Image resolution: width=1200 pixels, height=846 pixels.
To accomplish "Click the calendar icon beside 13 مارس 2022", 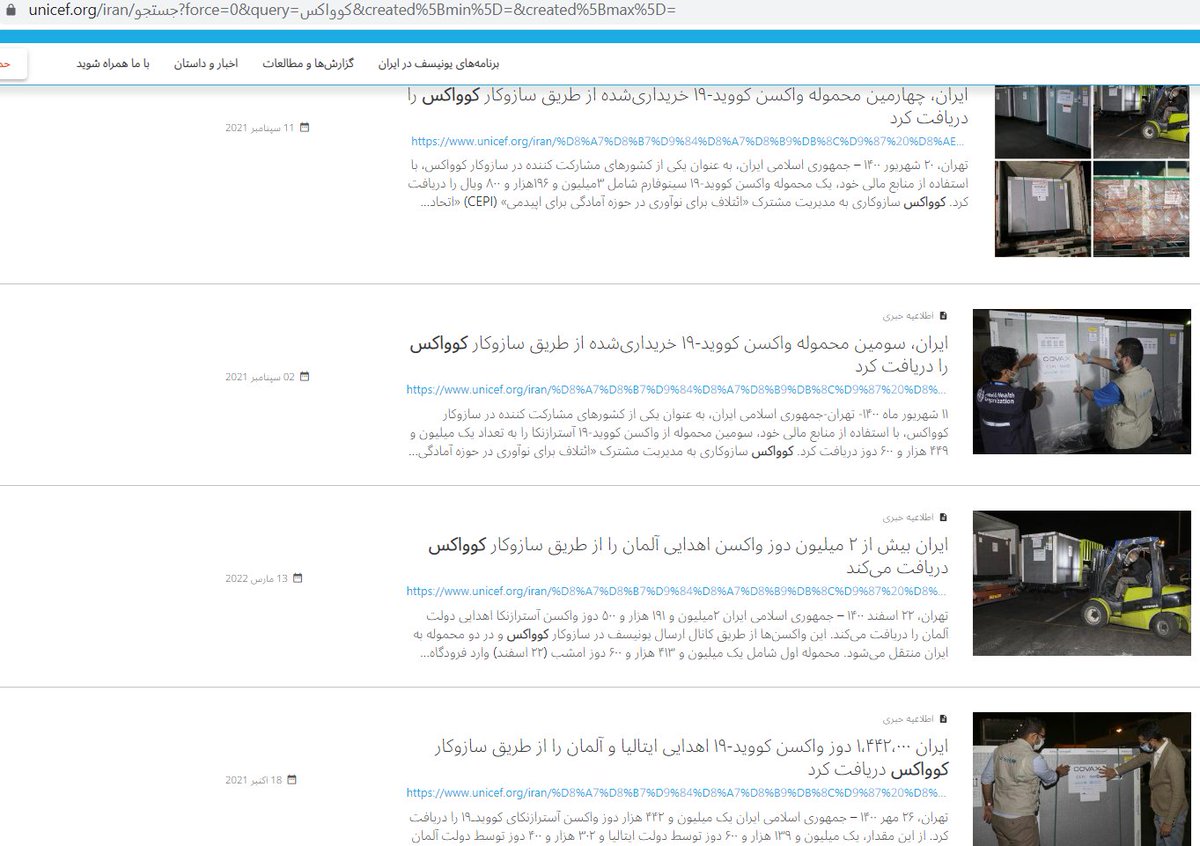I will [x=297, y=578].
